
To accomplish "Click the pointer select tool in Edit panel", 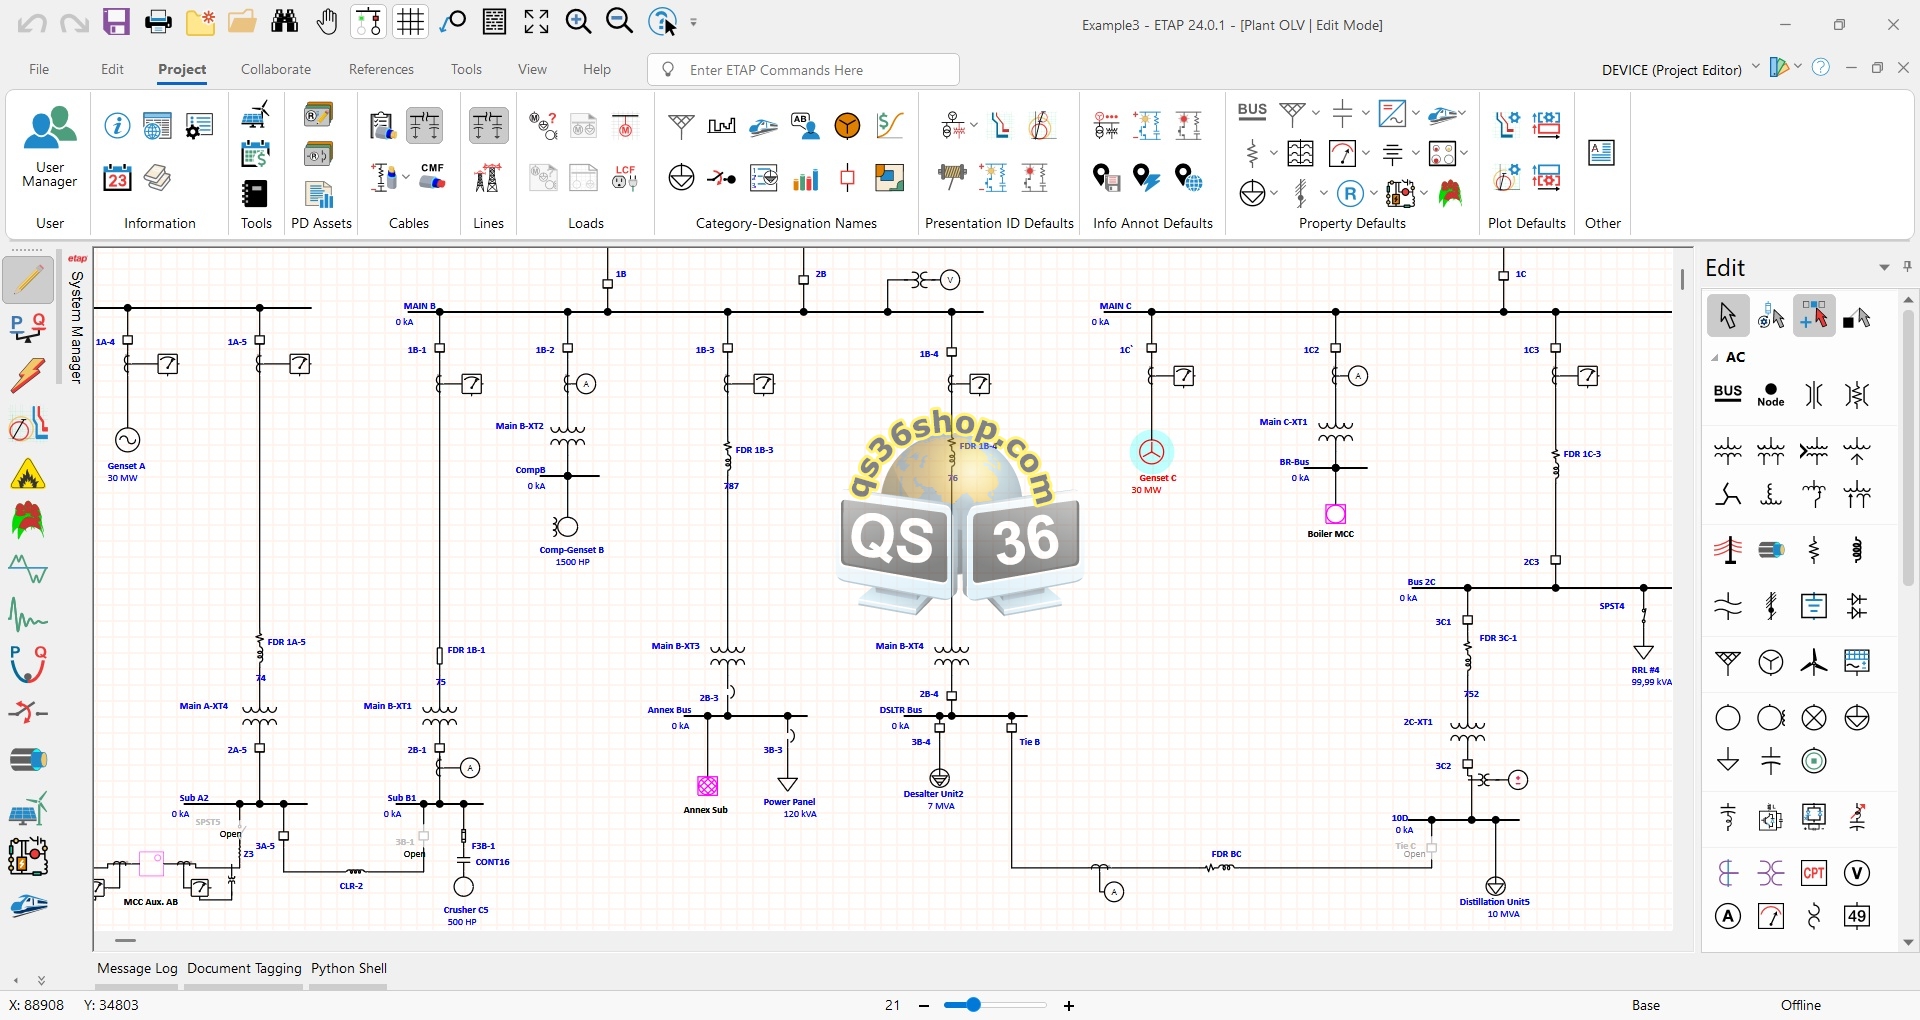I will click(x=1727, y=316).
